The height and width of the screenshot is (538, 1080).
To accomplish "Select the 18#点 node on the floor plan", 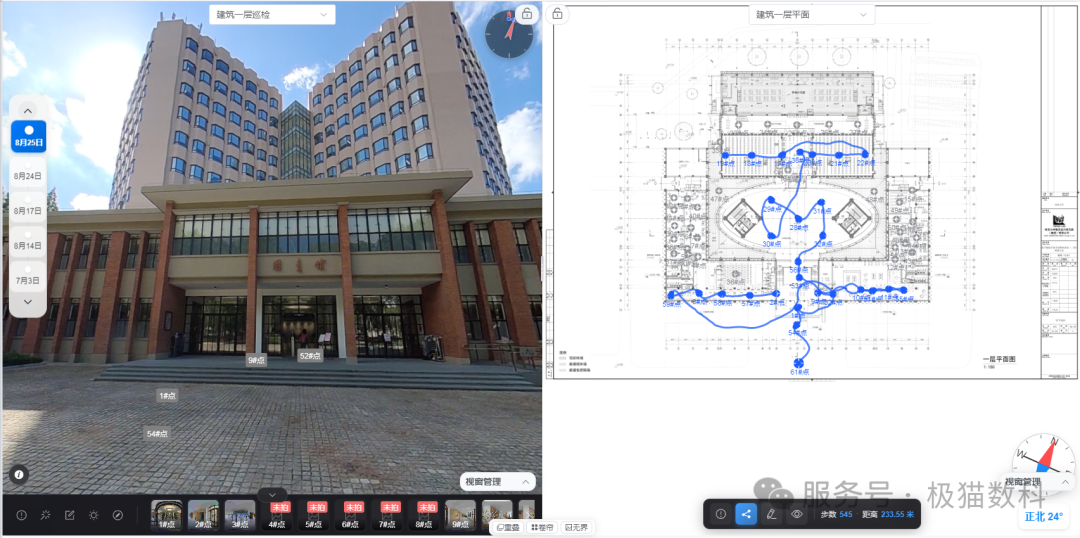I will pos(751,155).
